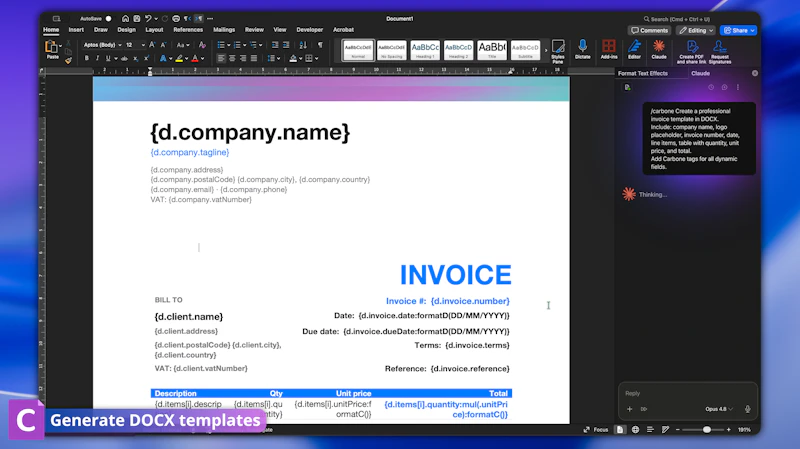This screenshot has height=449, width=800.
Task: Click the blue Share button
Action: (739, 31)
